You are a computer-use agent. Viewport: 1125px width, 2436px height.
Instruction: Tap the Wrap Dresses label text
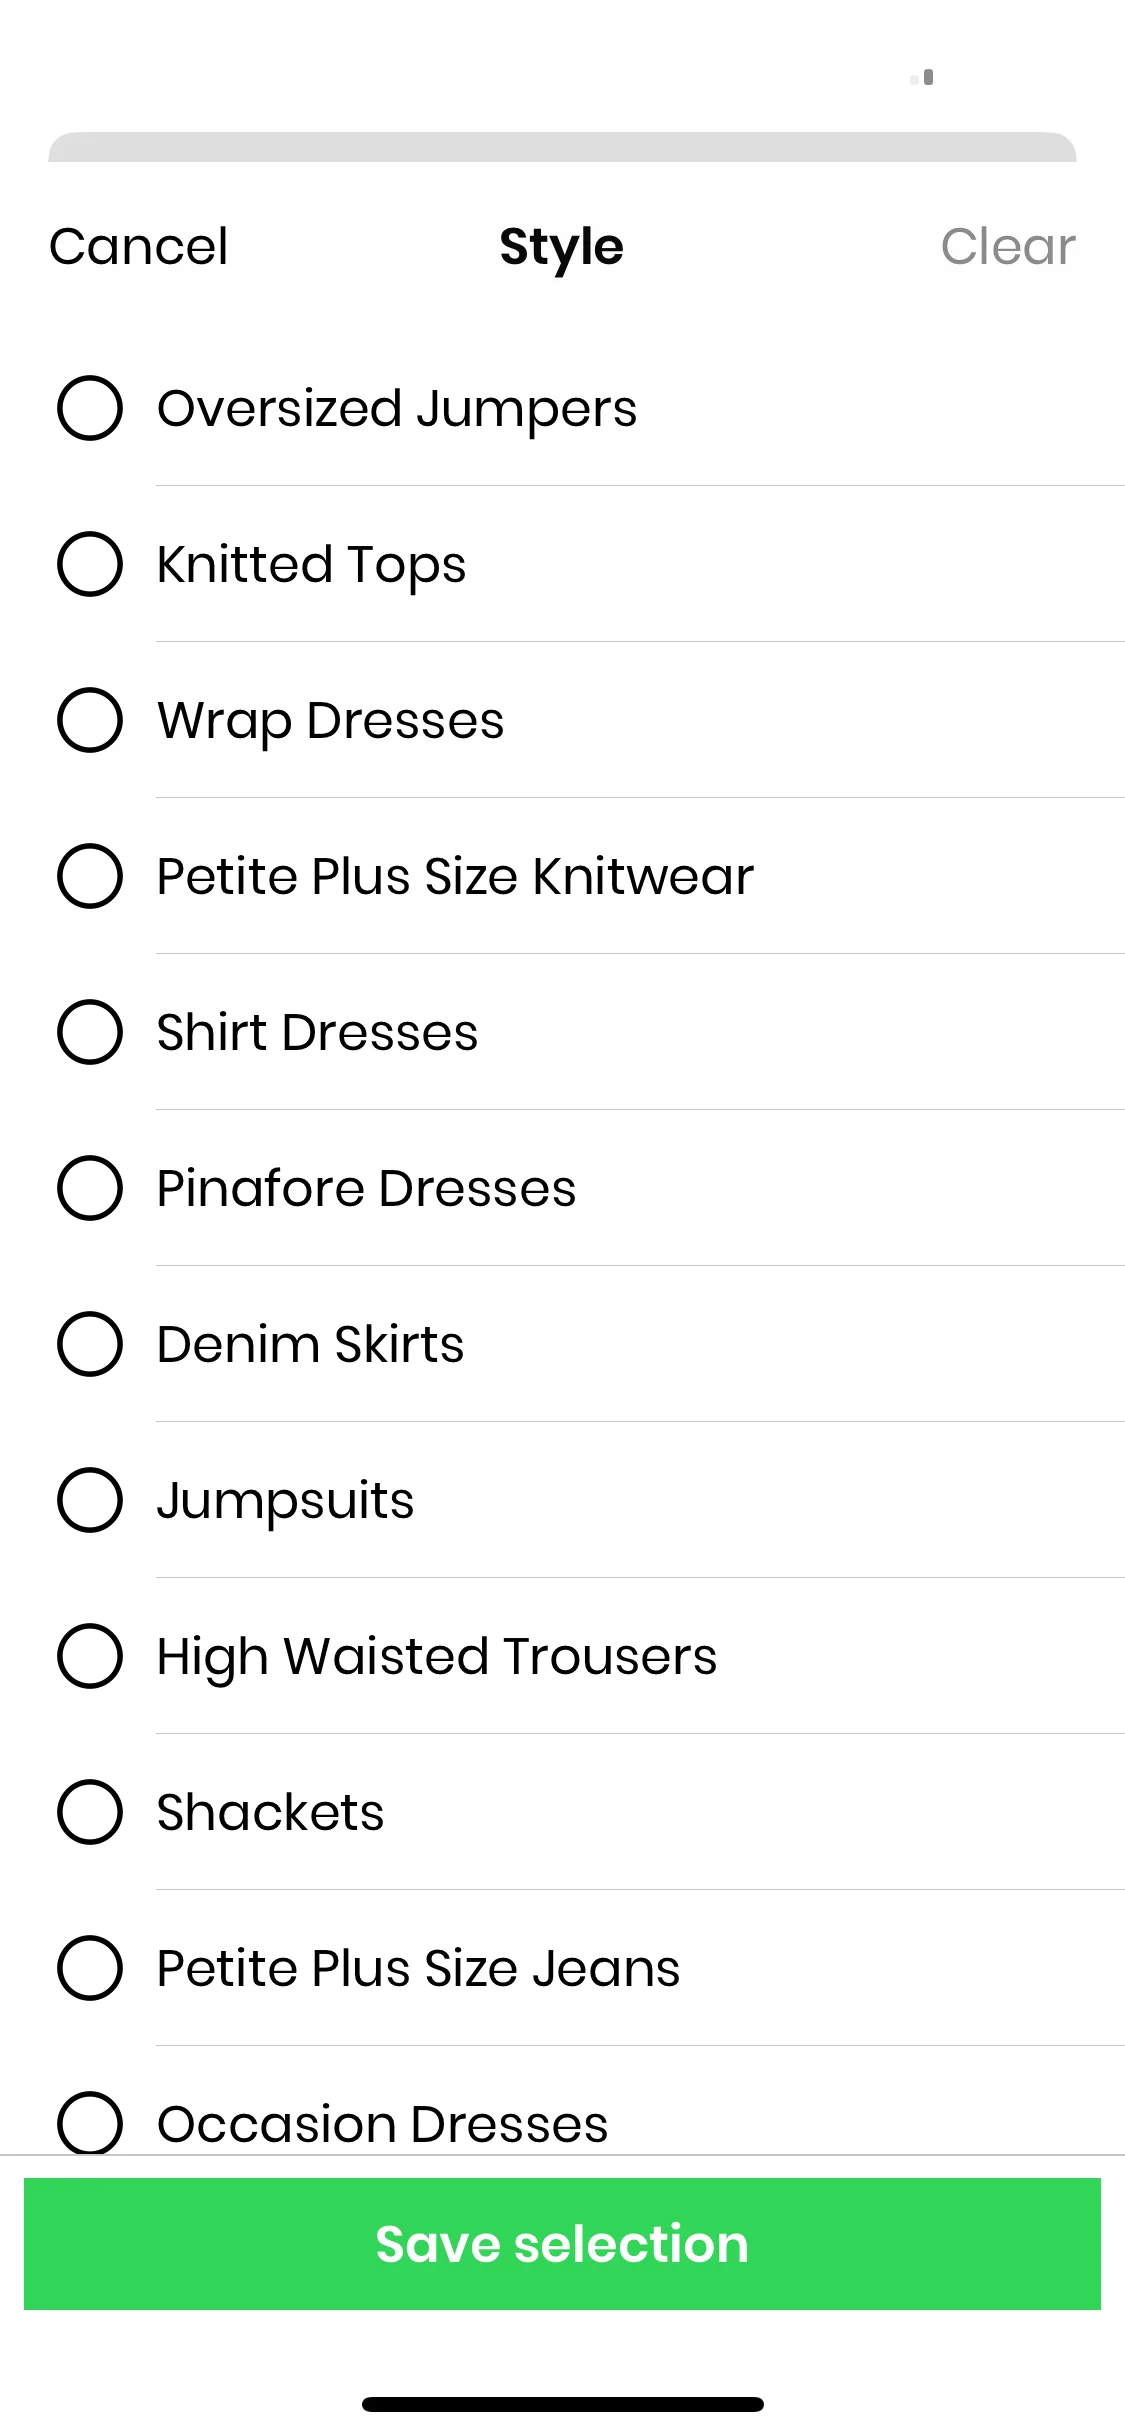click(331, 722)
